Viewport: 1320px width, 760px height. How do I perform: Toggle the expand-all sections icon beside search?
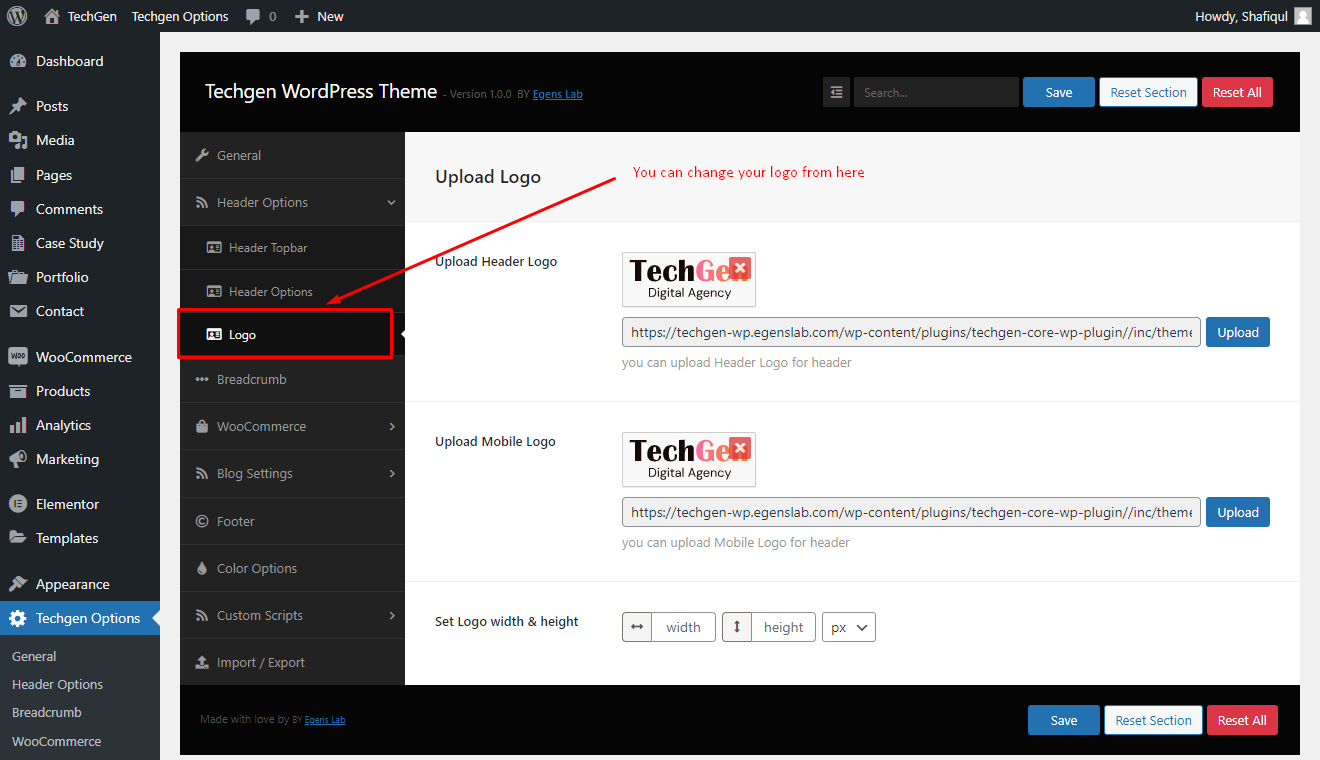click(836, 92)
